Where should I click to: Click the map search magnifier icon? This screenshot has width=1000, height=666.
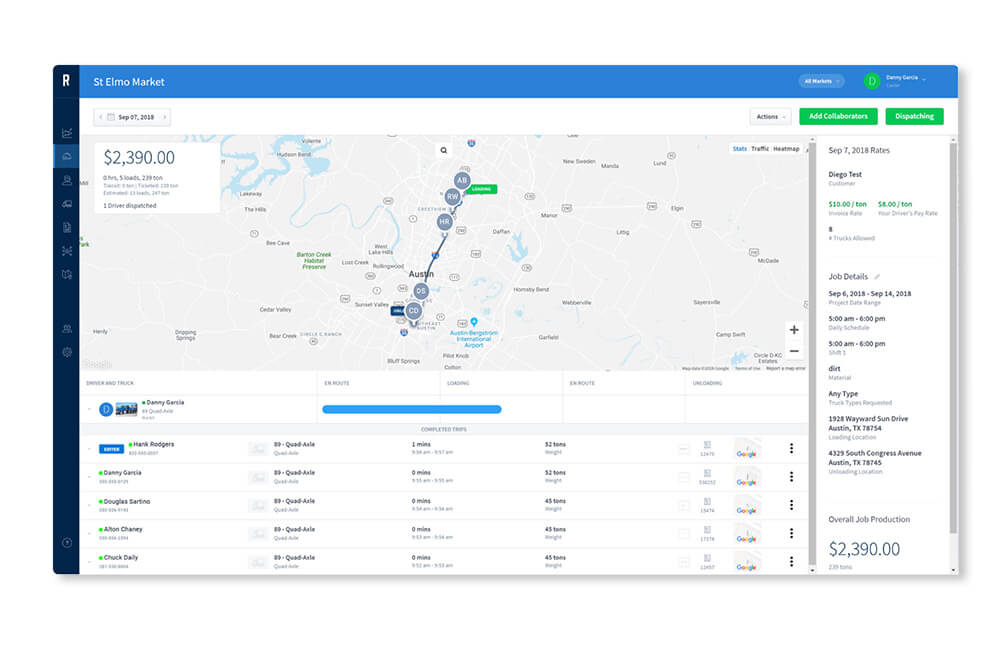(444, 150)
